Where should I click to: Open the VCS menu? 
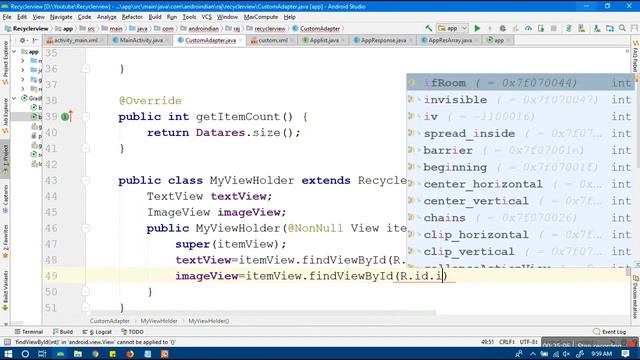click(207, 17)
